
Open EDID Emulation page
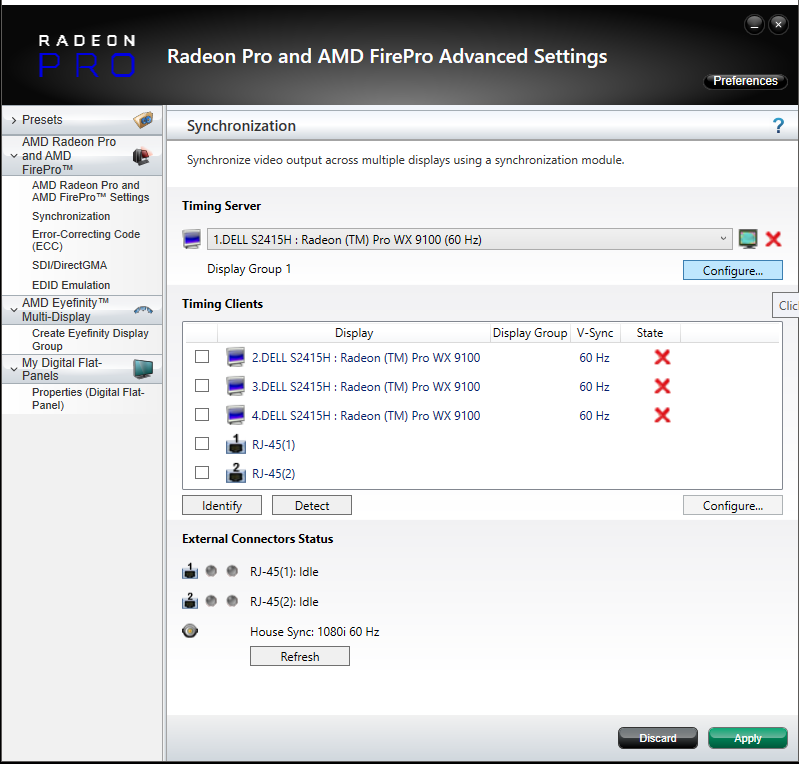tap(71, 285)
